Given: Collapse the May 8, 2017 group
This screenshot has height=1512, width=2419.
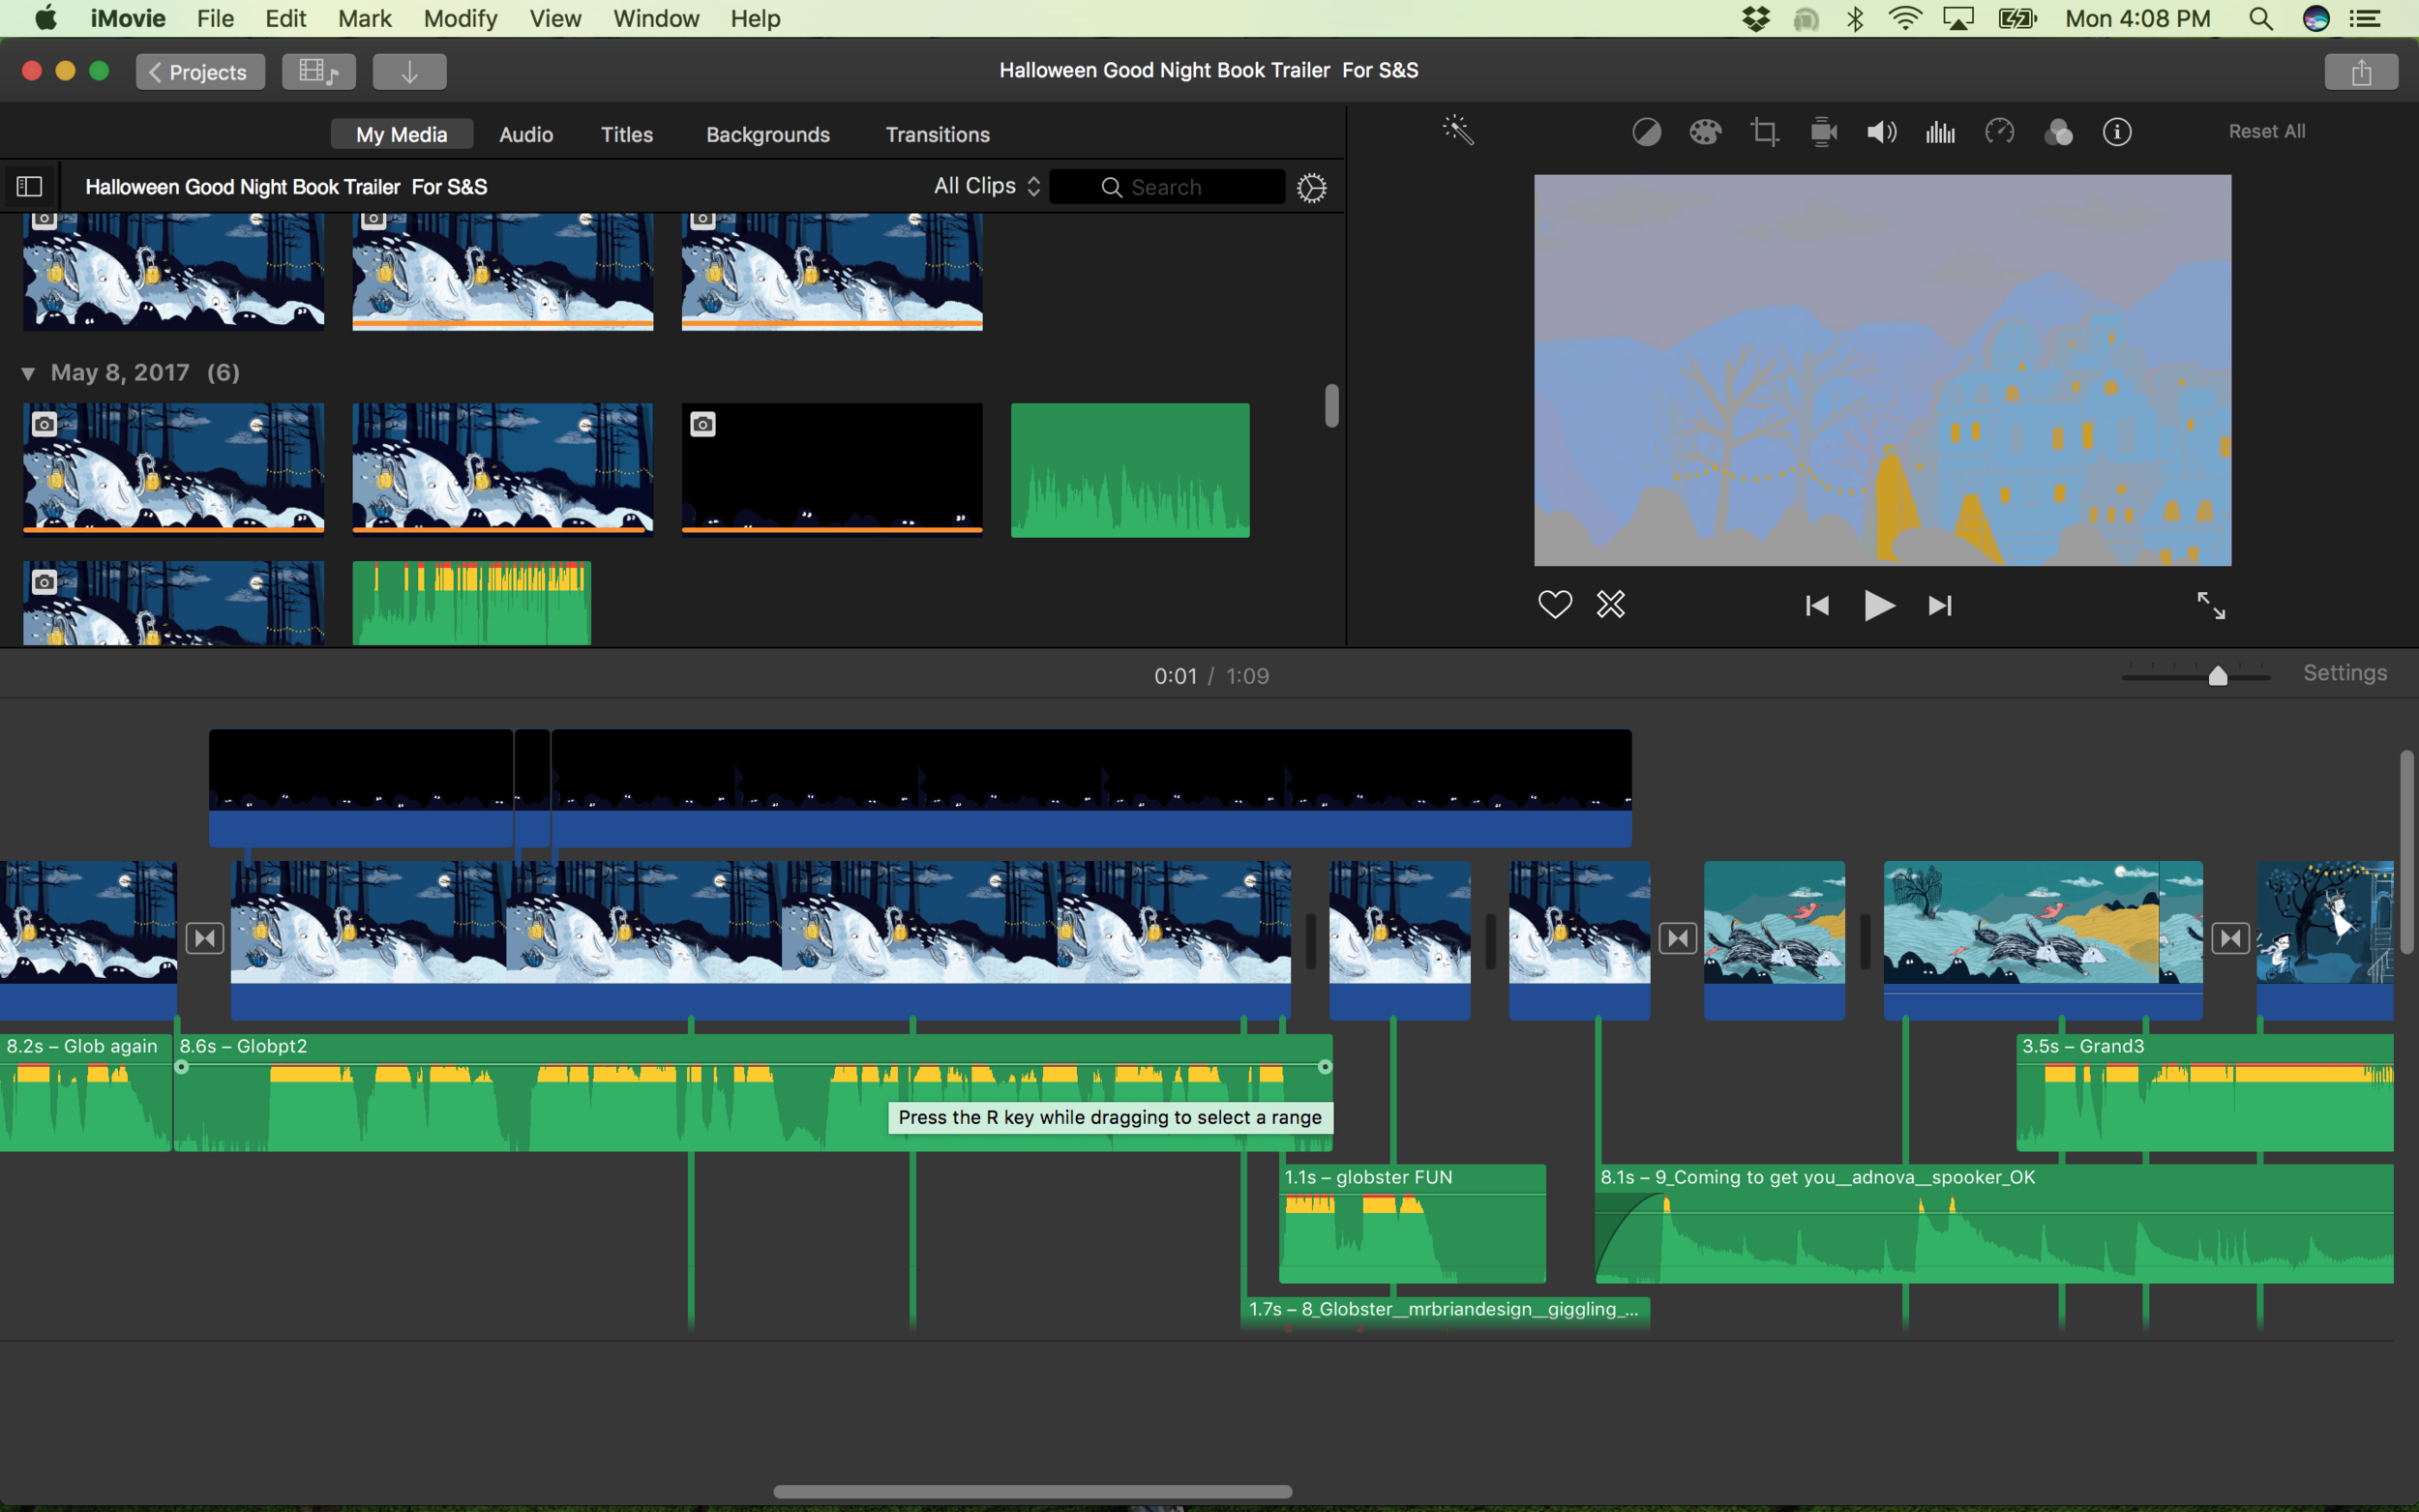Looking at the screenshot, I should 28,373.
